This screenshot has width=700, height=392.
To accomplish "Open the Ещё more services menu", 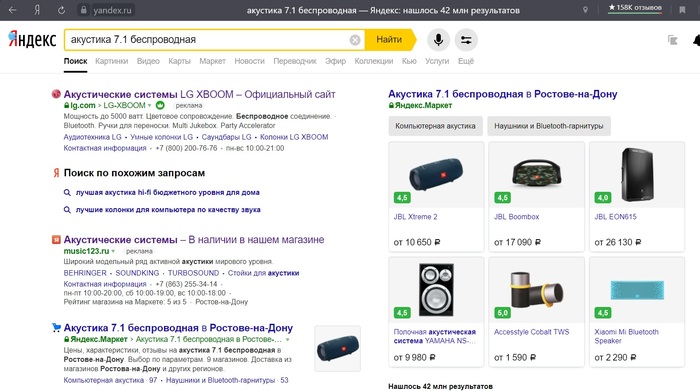I will click(x=466, y=61).
